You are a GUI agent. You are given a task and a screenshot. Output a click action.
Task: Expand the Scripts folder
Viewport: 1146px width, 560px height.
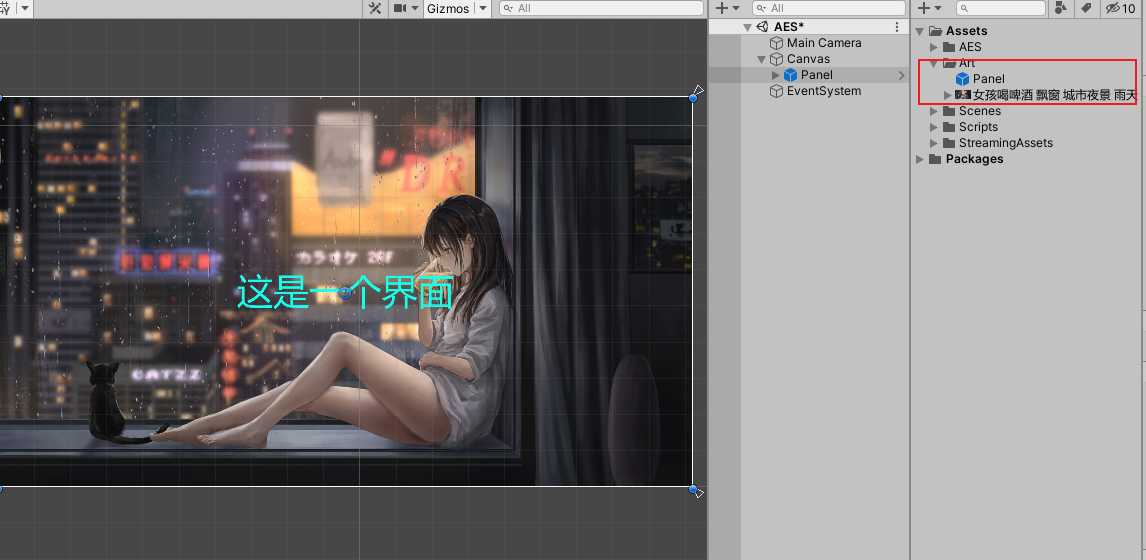[933, 127]
